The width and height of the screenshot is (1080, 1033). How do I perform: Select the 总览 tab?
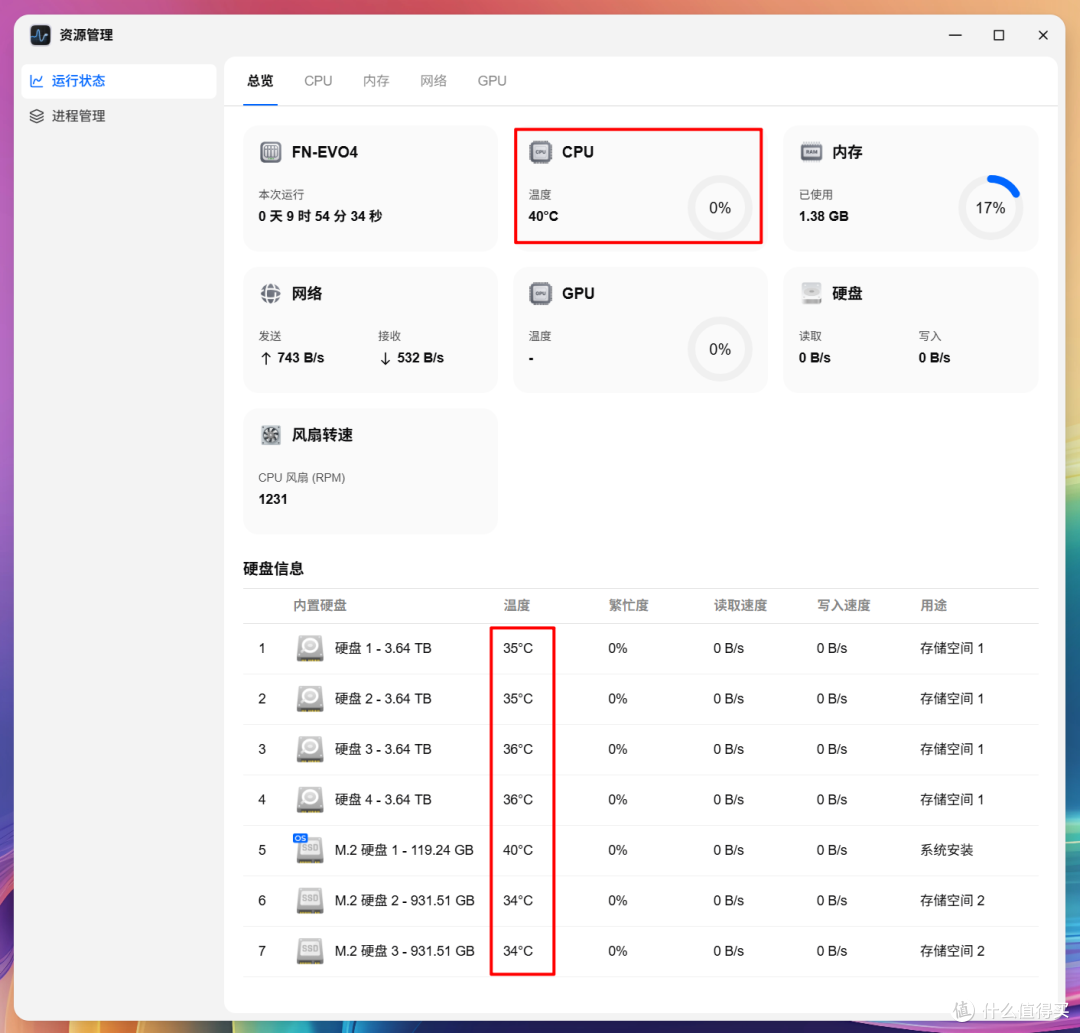tap(260, 81)
